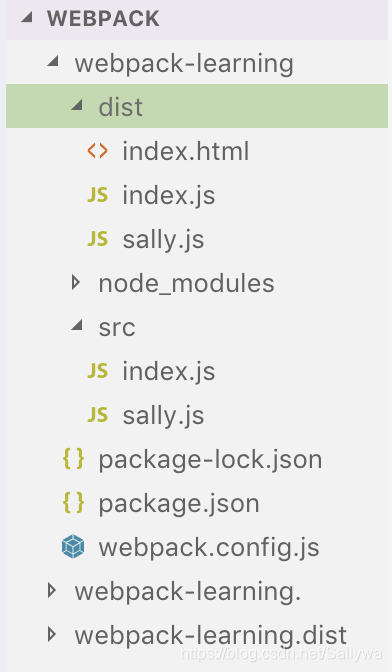
Task: Collapse the src folder arrow
Action: coord(77,326)
